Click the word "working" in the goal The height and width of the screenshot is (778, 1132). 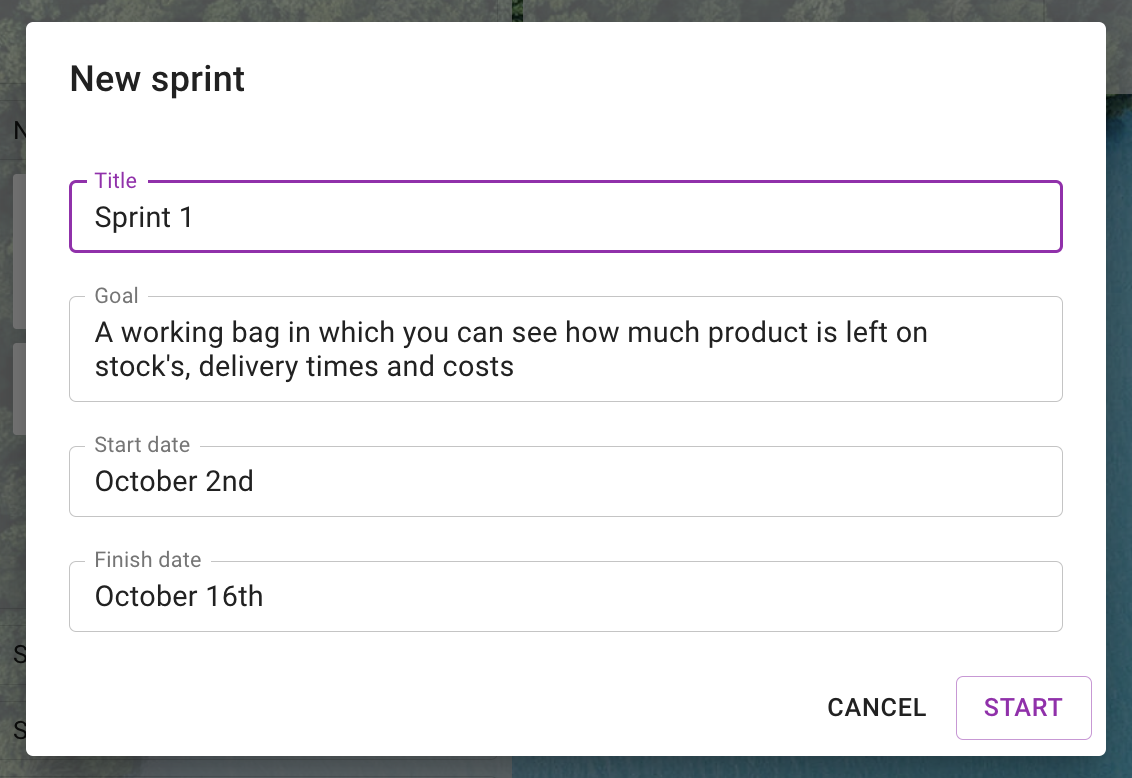pyautogui.click(x=172, y=332)
